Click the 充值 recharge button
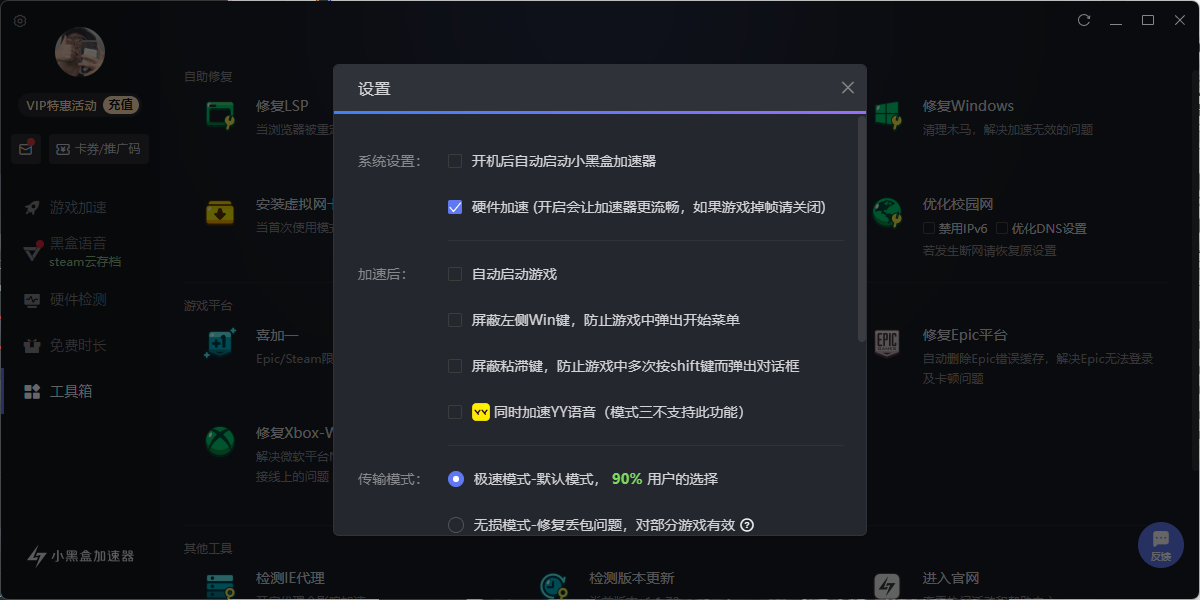This screenshot has height=600, width=1200. coord(120,104)
